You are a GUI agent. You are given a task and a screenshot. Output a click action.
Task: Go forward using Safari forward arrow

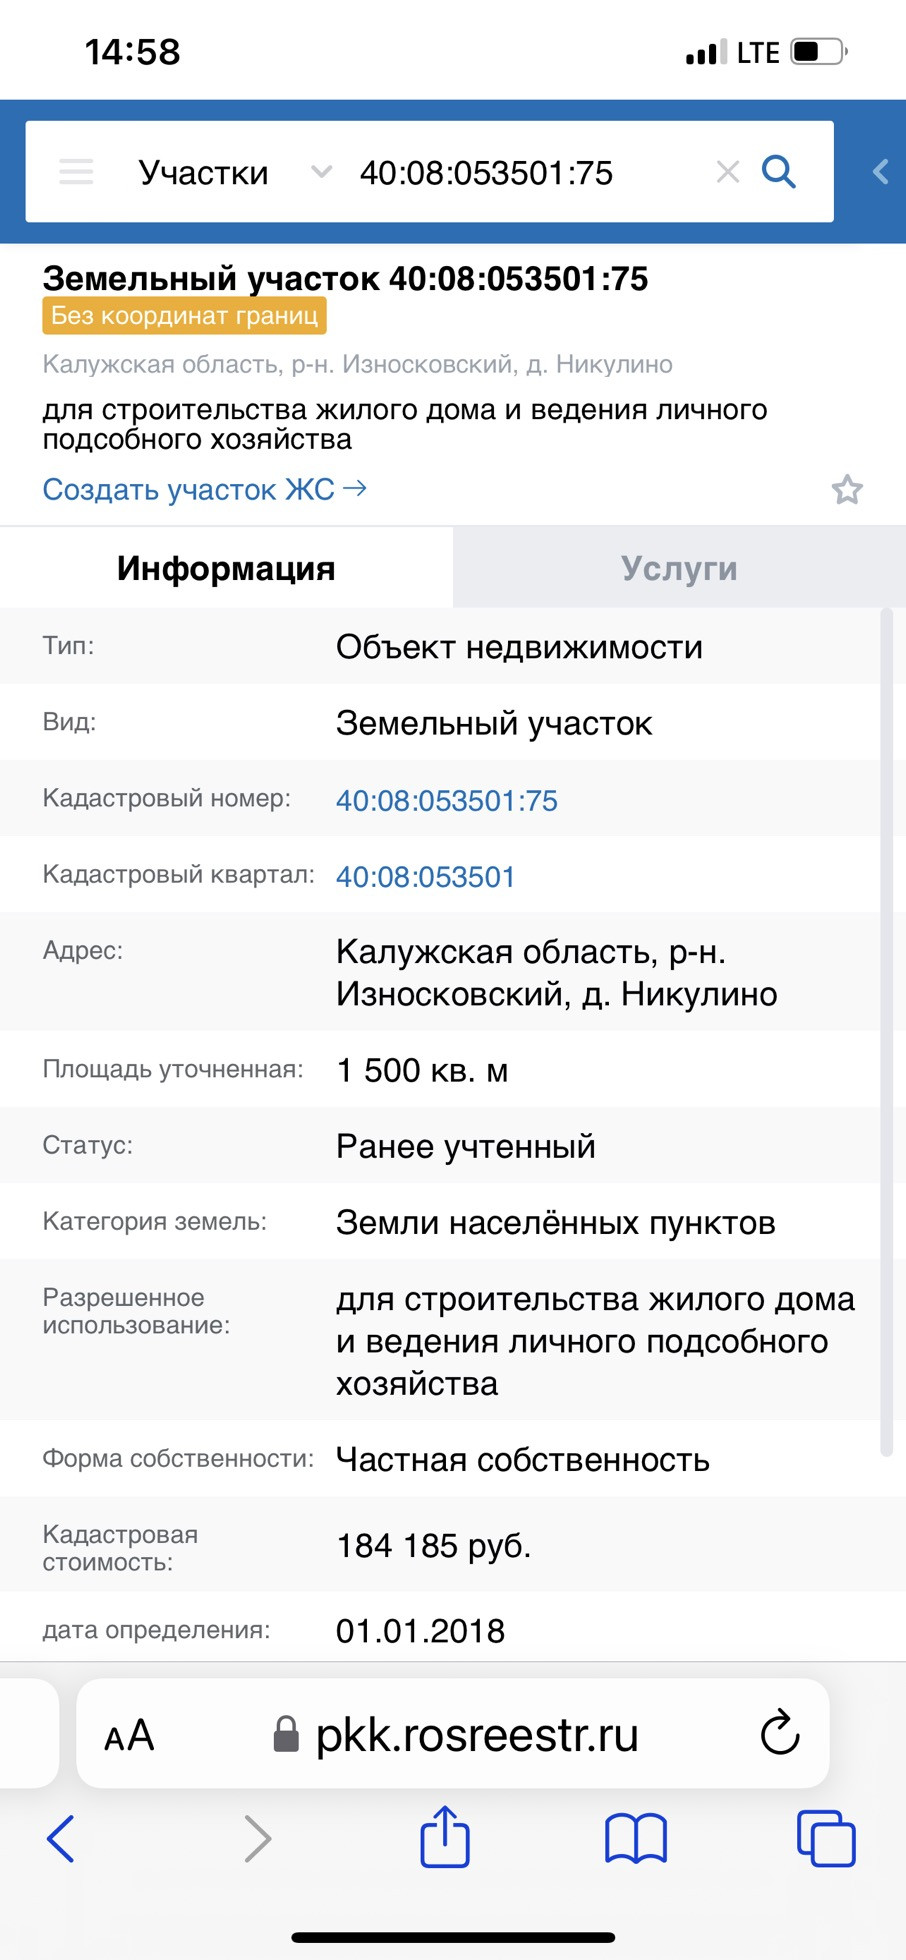[258, 1838]
